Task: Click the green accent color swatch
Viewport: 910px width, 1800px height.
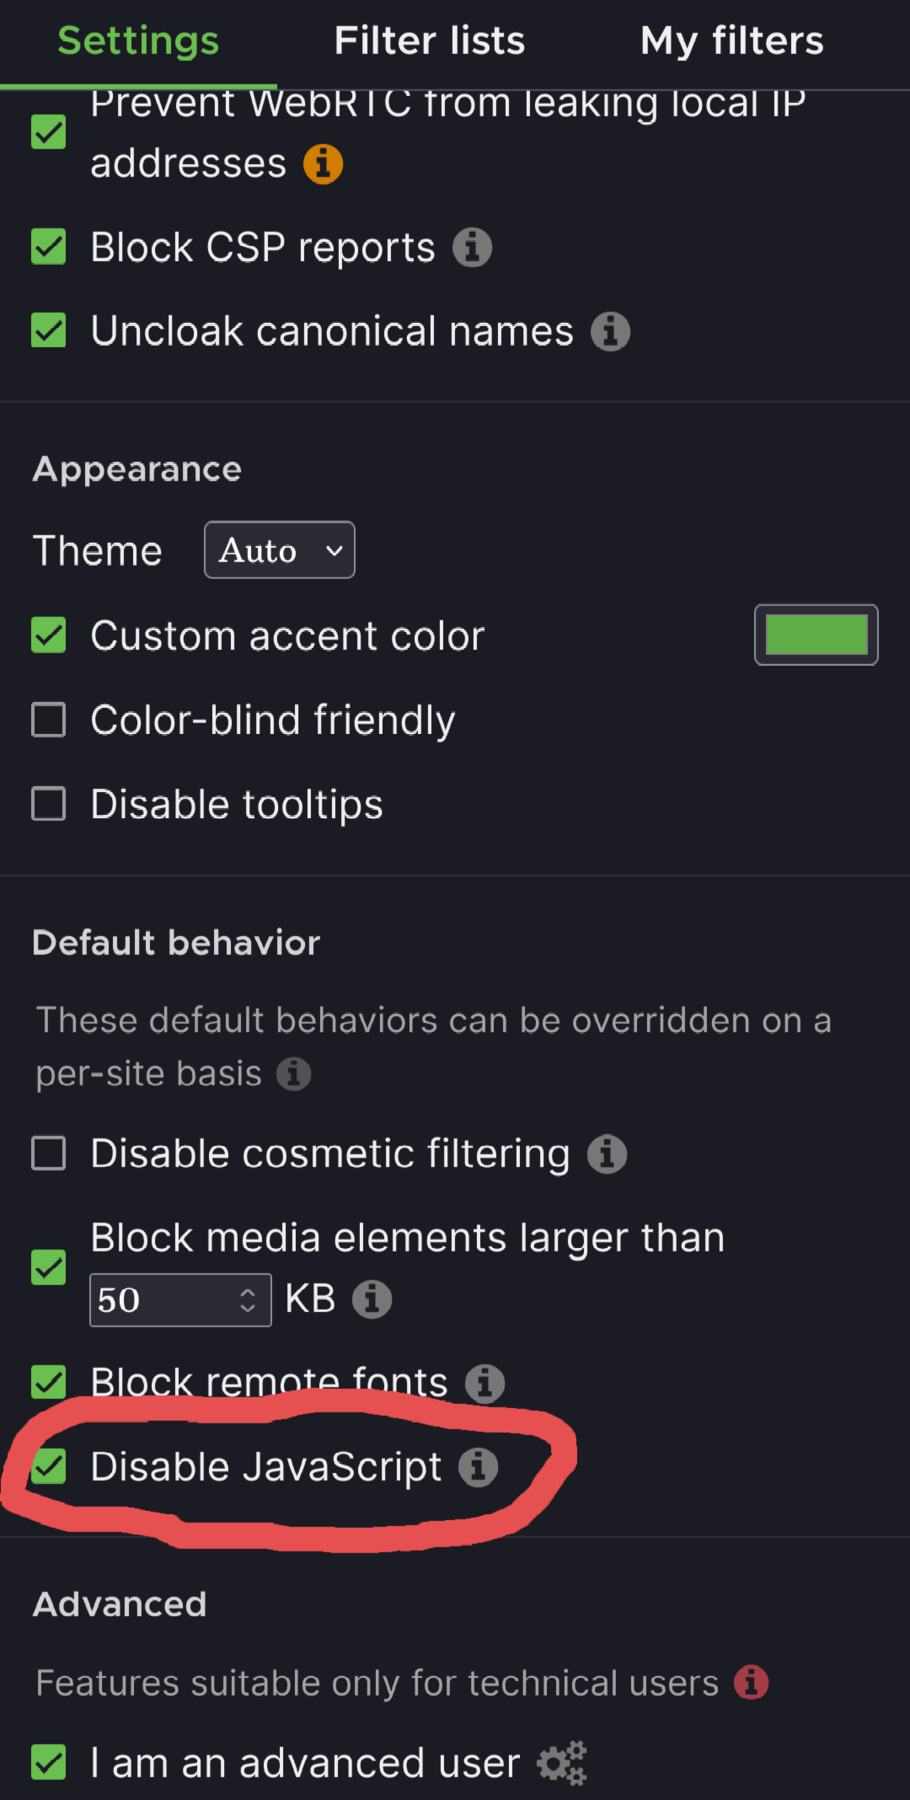Action: tap(816, 635)
